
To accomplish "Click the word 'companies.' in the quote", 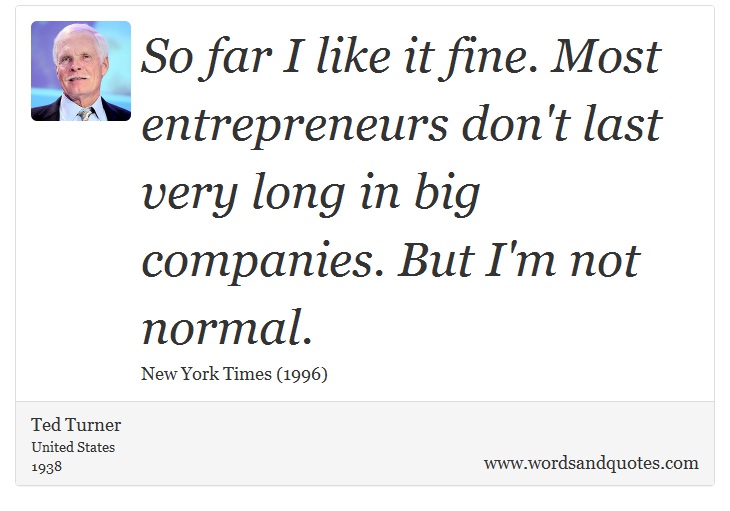I will pyautogui.click(x=263, y=262).
